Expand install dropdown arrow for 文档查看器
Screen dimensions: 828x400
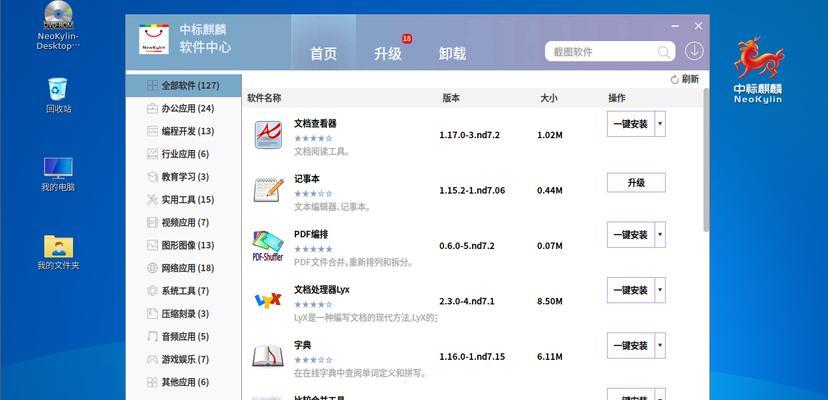click(660, 124)
